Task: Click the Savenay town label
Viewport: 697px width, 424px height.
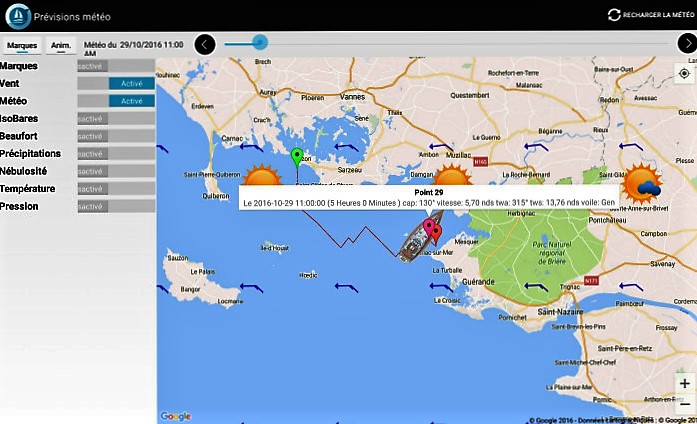Action: click(663, 264)
